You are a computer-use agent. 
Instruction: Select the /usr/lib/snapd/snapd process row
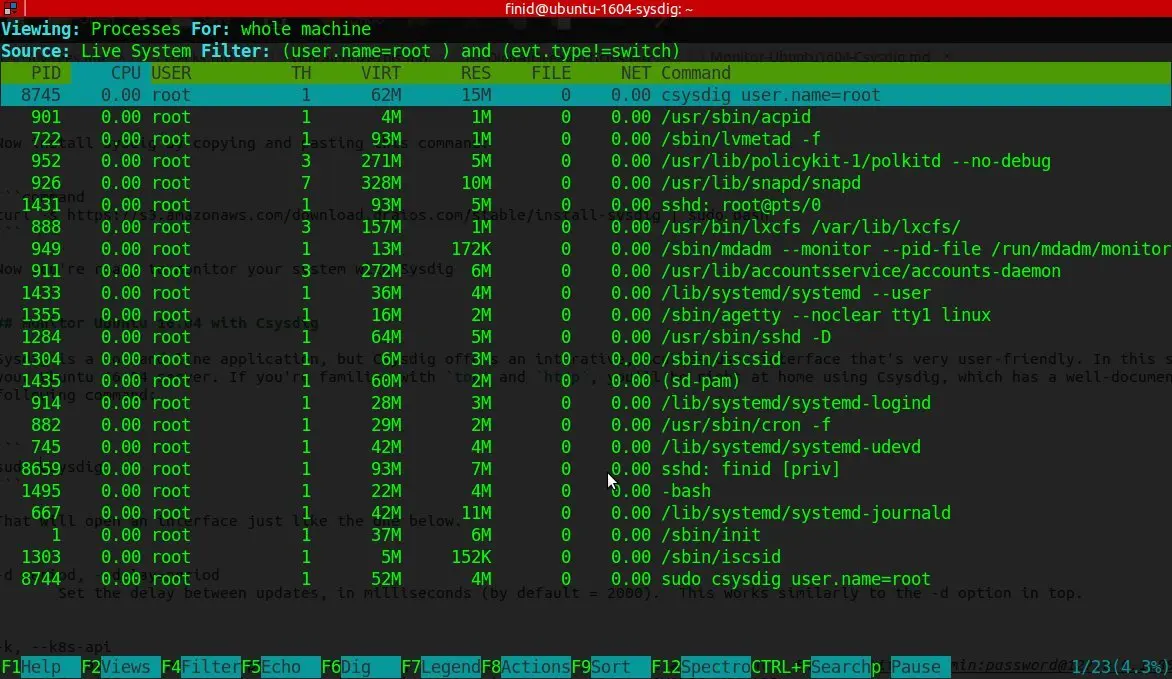[x=586, y=183]
